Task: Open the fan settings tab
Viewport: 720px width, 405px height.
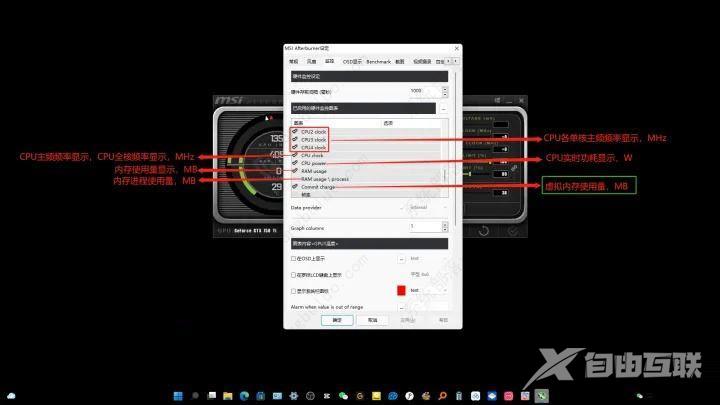Action: click(x=311, y=62)
